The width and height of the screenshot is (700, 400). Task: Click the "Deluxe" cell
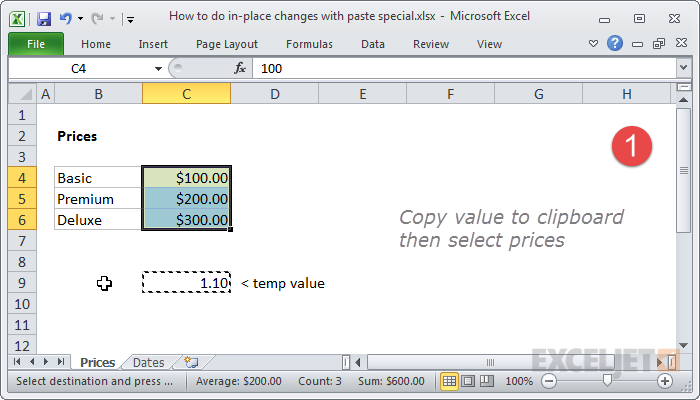pyautogui.click(x=98, y=220)
